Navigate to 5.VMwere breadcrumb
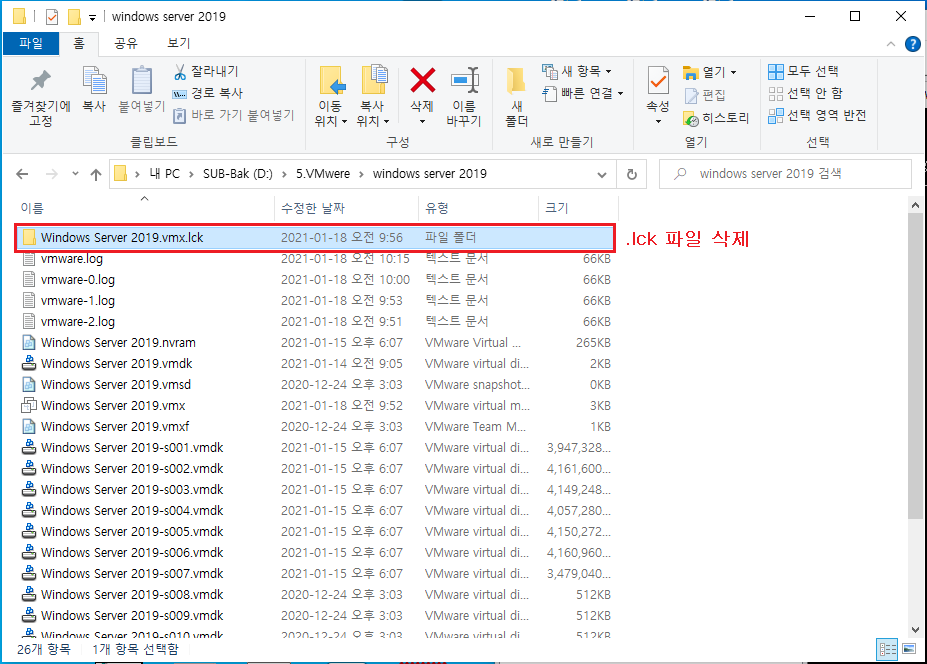The width and height of the screenshot is (927, 664). click(x=323, y=174)
